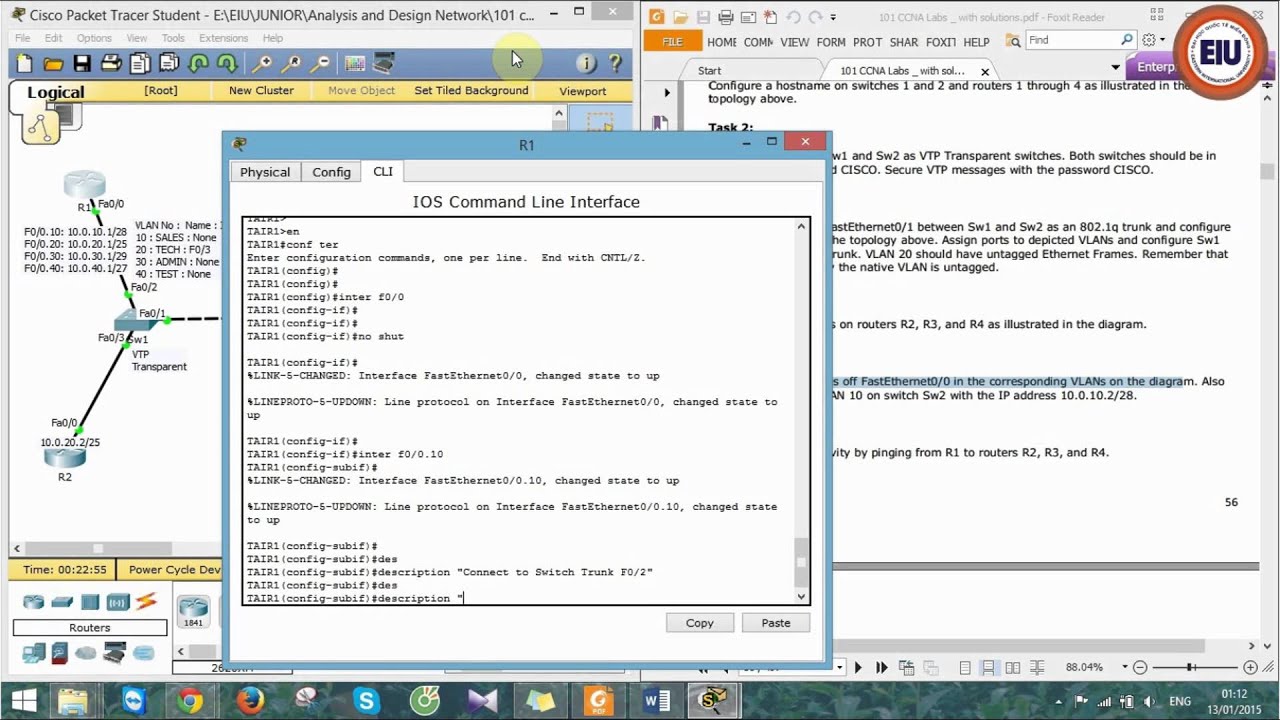Click the Foxit zoom in plus button
Viewport: 1280px width, 720px height.
(x=1250, y=667)
